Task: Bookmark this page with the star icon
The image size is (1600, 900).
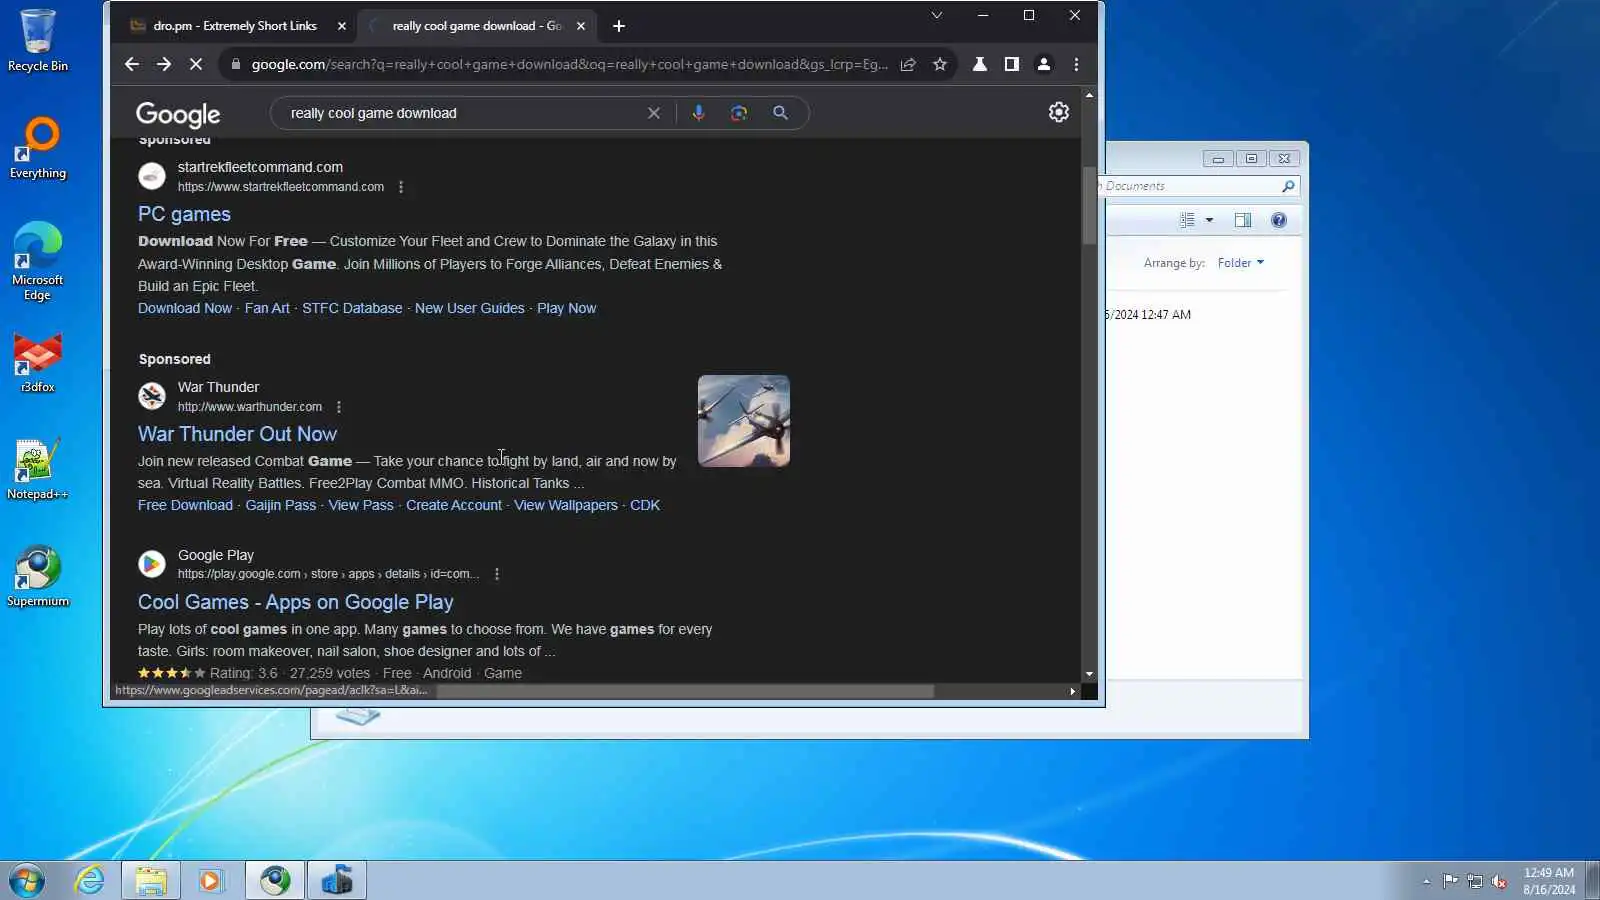Action: (940, 64)
